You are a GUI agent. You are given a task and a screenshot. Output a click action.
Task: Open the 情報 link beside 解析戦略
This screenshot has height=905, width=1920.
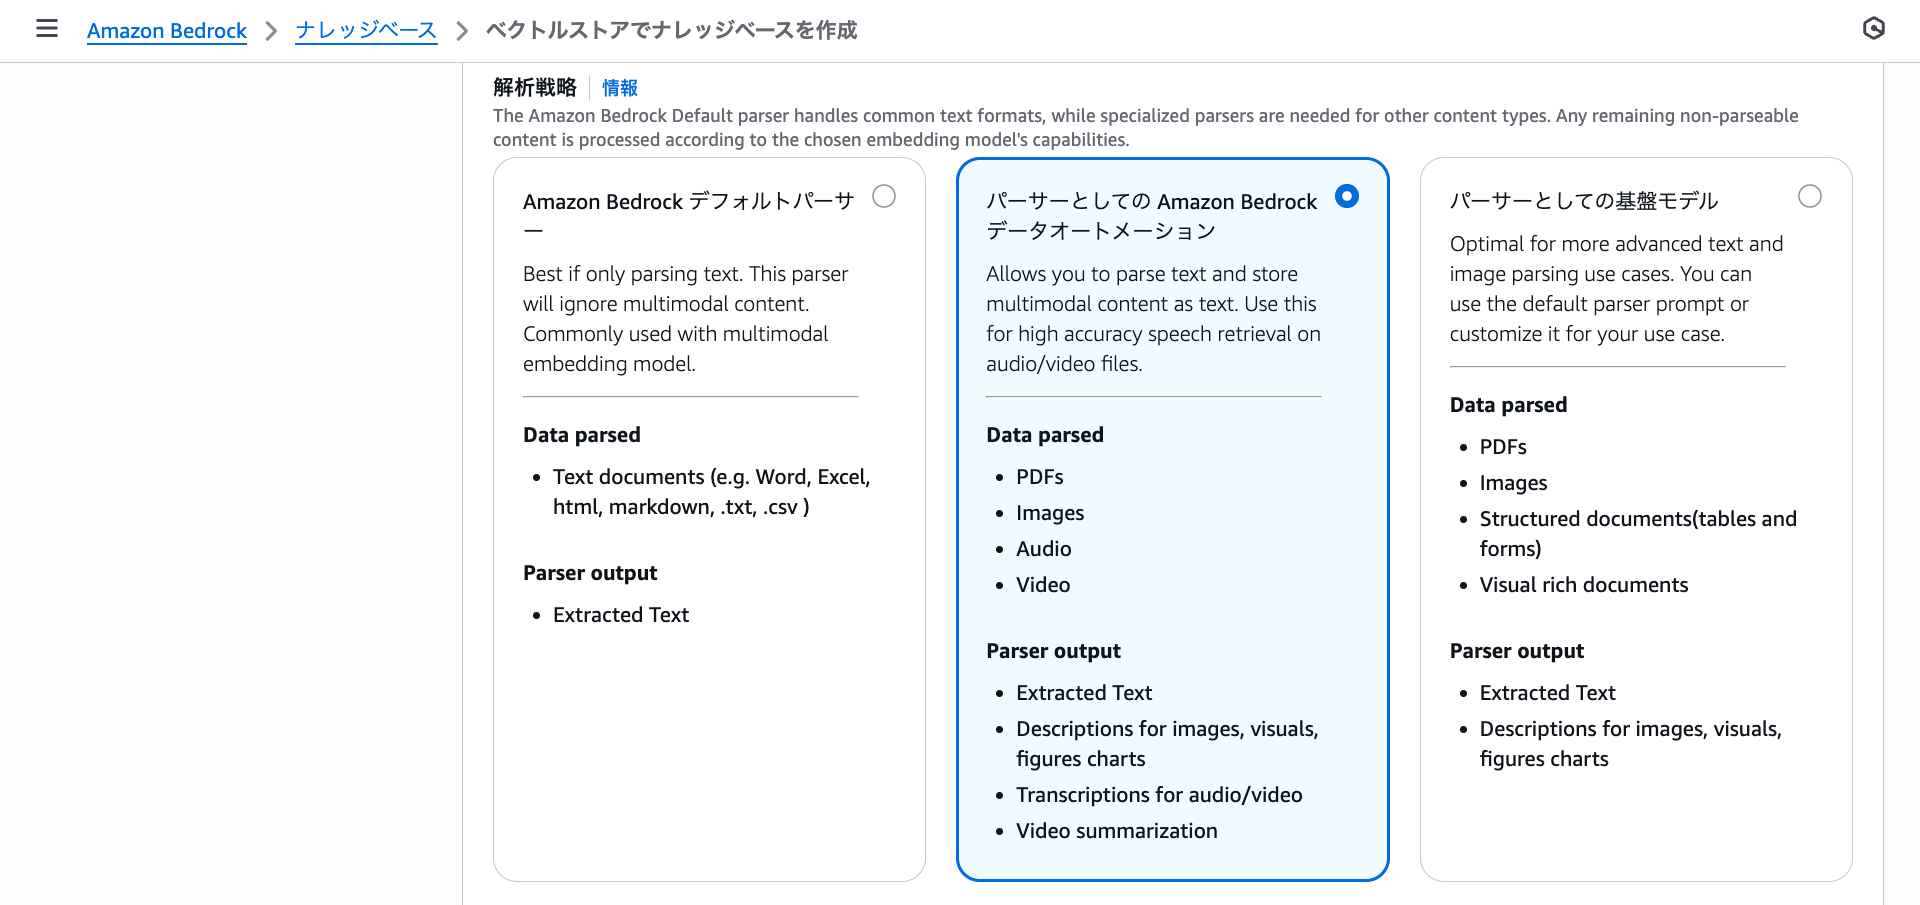[x=620, y=88]
